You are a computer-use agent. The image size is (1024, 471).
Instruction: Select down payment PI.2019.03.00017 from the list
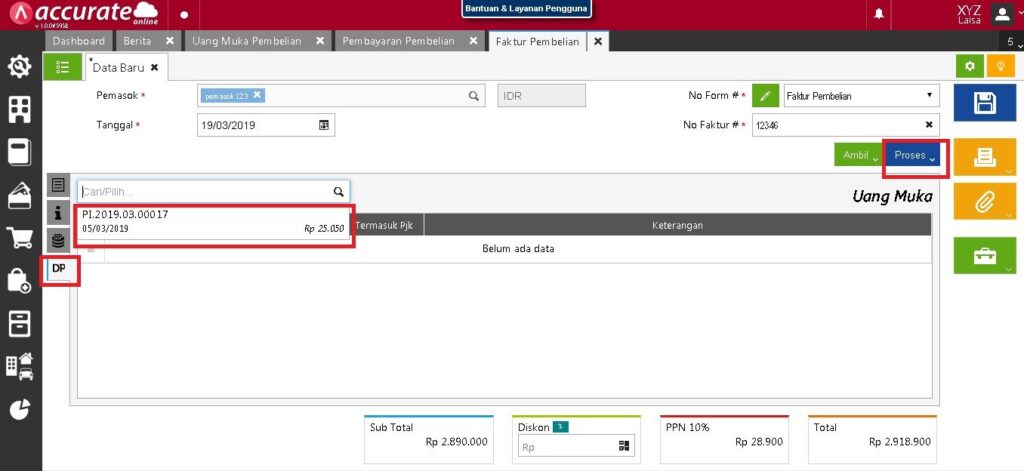click(x=213, y=222)
